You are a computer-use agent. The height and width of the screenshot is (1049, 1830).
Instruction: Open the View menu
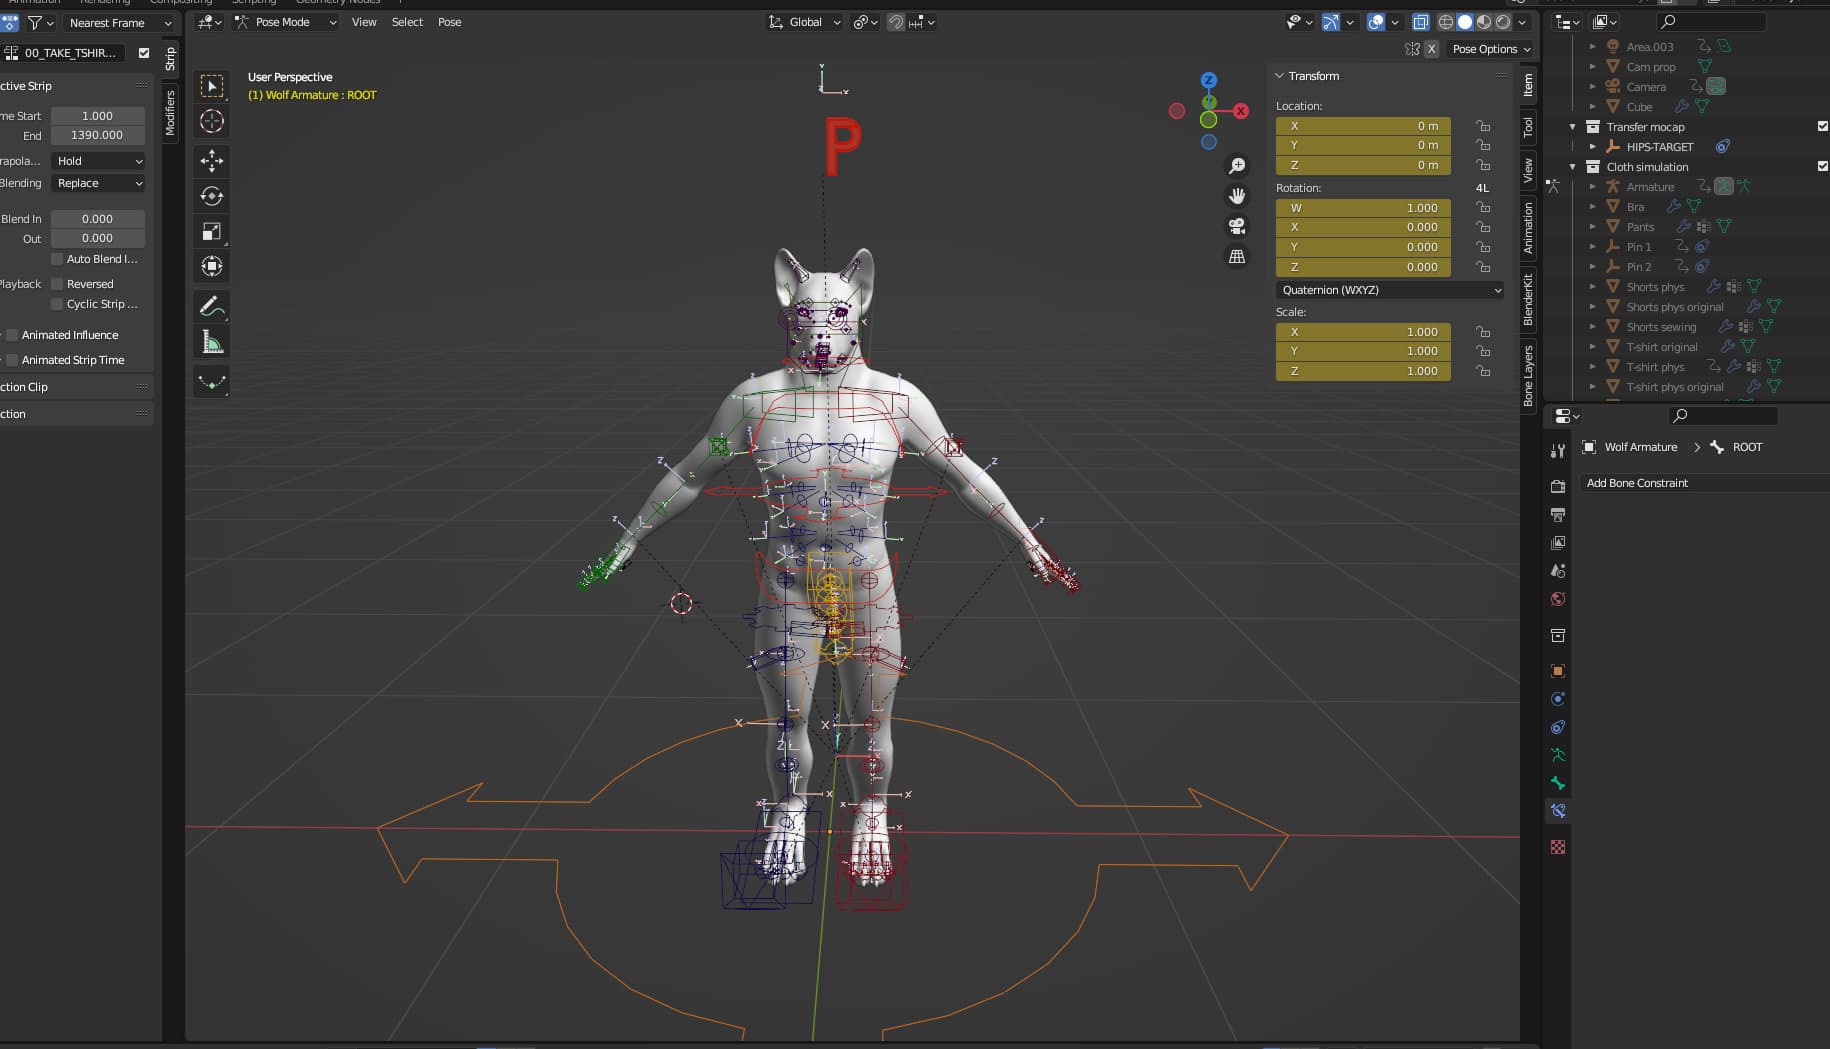pos(364,22)
